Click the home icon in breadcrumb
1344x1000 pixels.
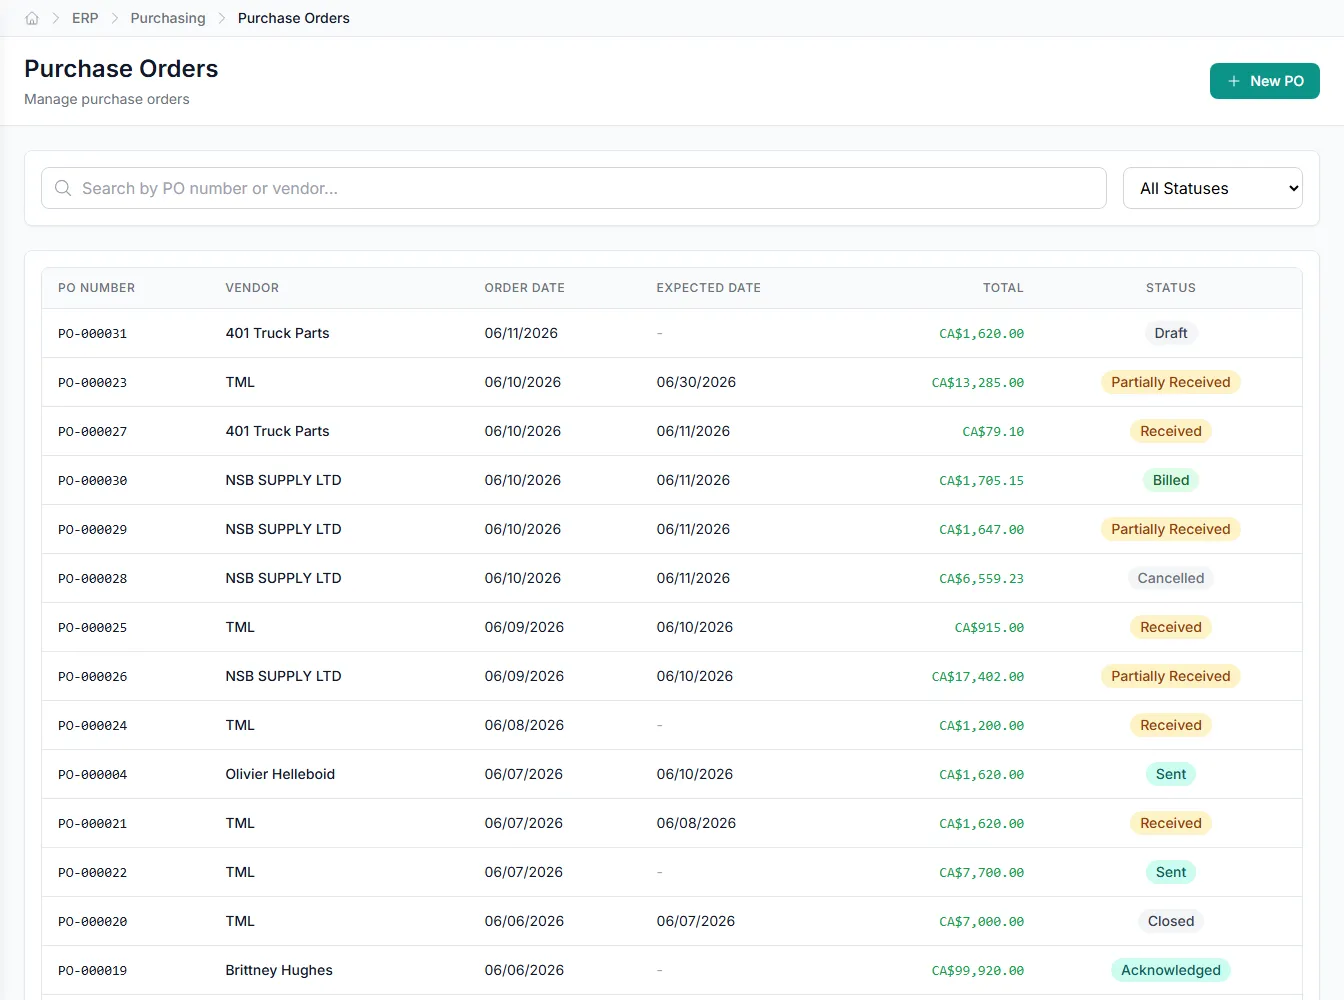[x=32, y=18]
